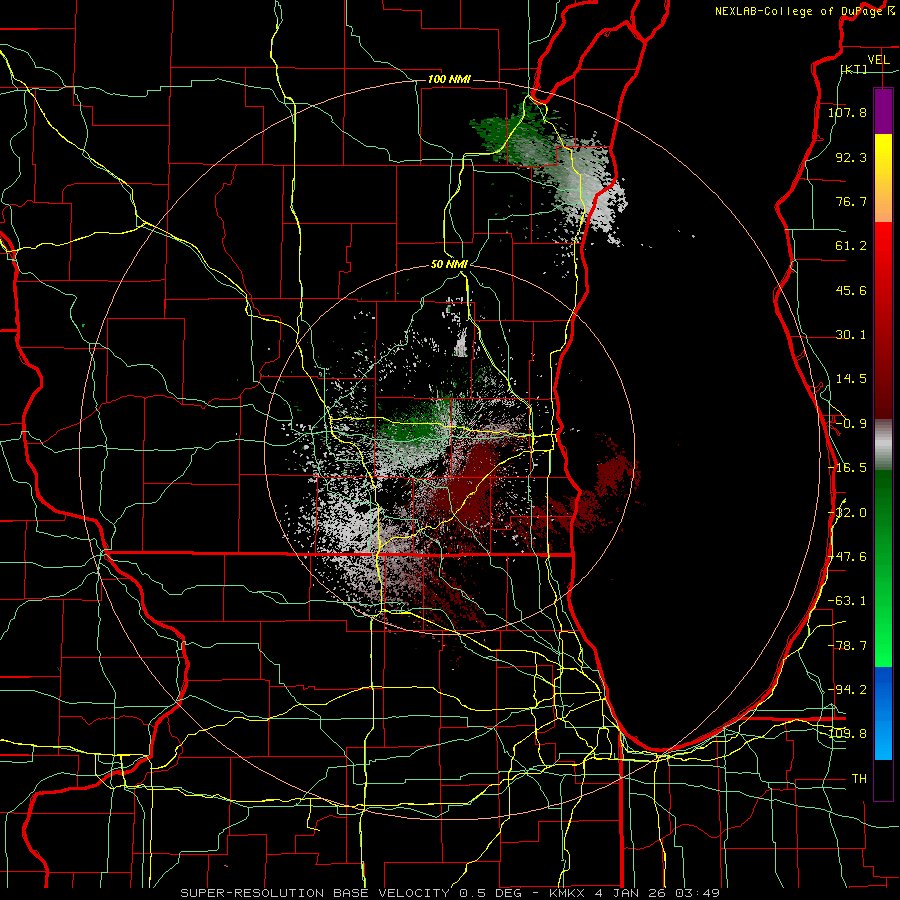
Task: Select the -78.7 velocity scale value
Action: click(847, 646)
